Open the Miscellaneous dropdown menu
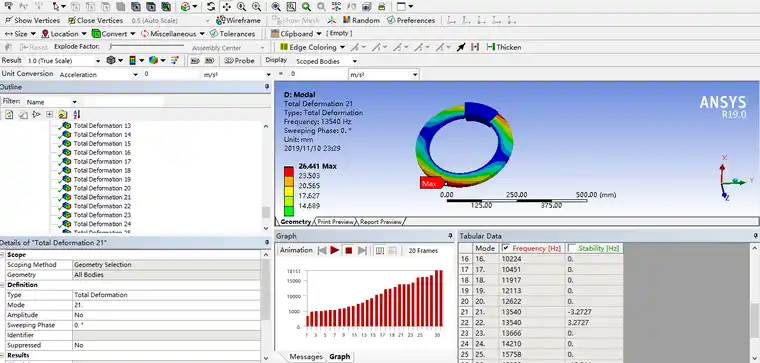 coord(173,34)
